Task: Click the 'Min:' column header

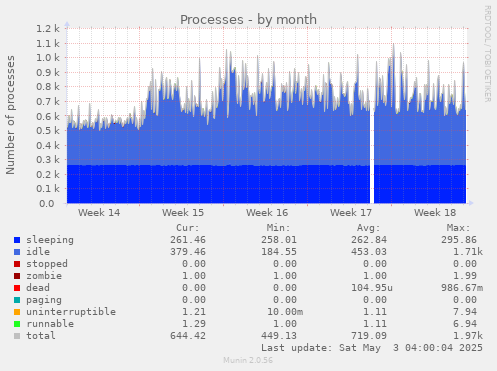Action: [x=278, y=228]
